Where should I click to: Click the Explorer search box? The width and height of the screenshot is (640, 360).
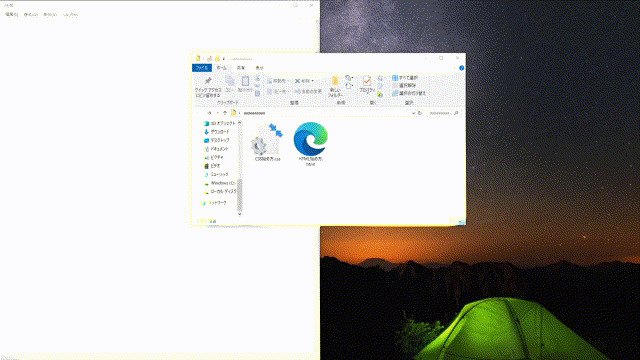coord(444,113)
